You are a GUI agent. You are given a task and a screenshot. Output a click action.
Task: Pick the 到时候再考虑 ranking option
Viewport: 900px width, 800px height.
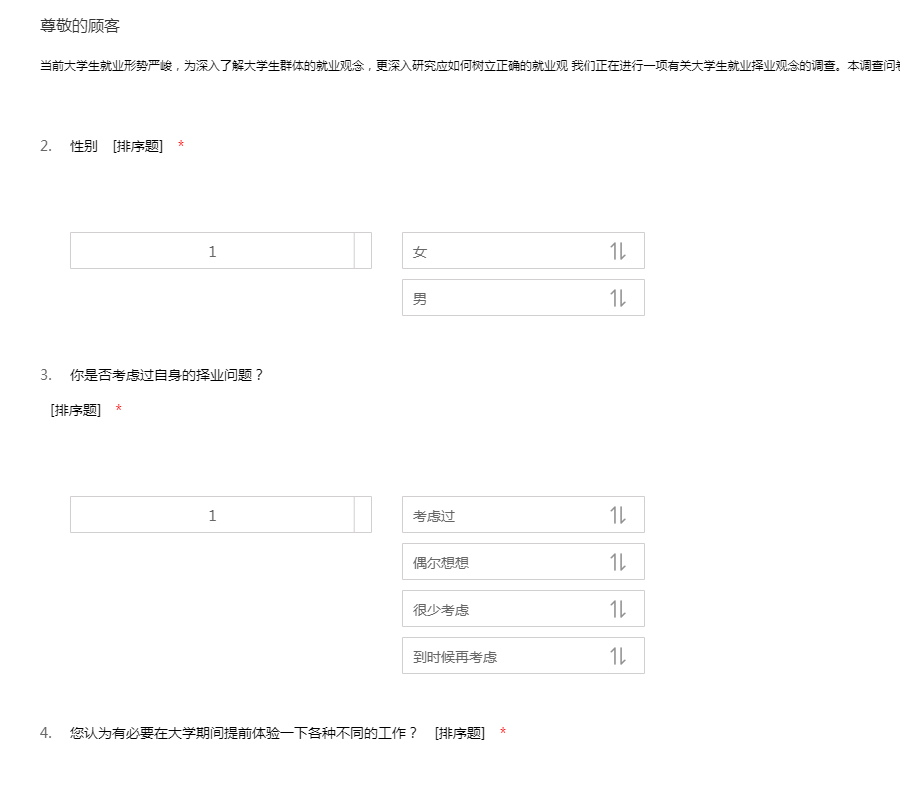(x=500, y=656)
